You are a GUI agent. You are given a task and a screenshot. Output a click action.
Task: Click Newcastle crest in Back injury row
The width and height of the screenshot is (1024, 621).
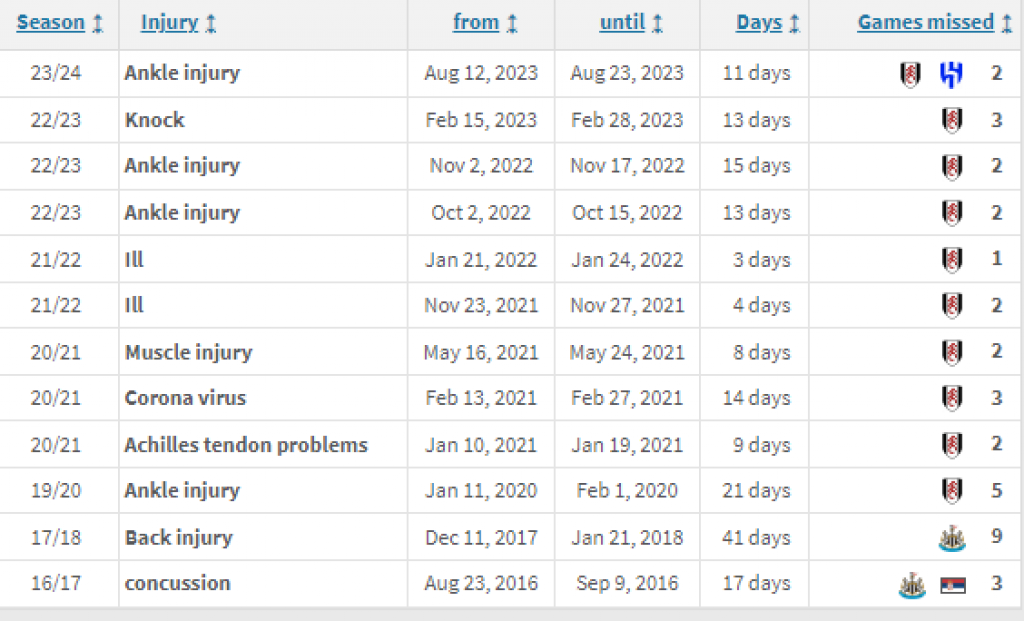point(952,538)
